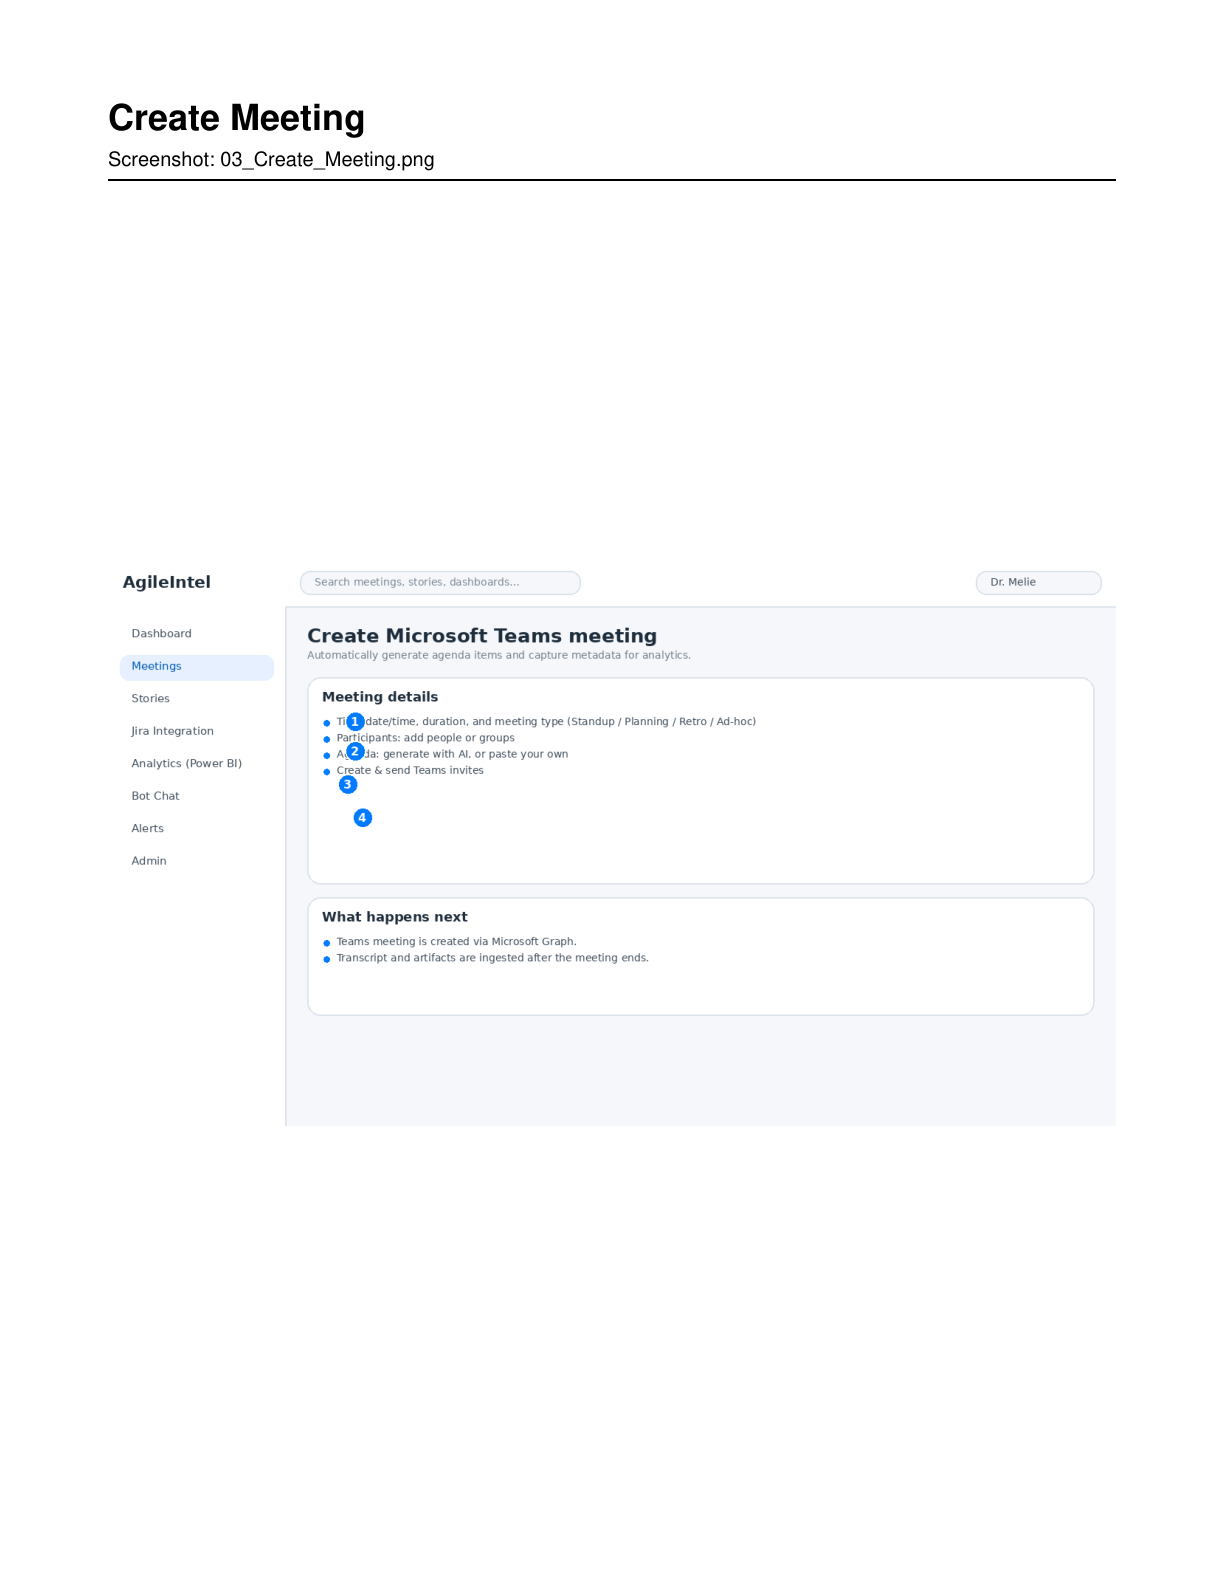Click the AgileIntel logo text
Image resolution: width=1224 pixels, height=1584 pixels.
click(x=167, y=582)
